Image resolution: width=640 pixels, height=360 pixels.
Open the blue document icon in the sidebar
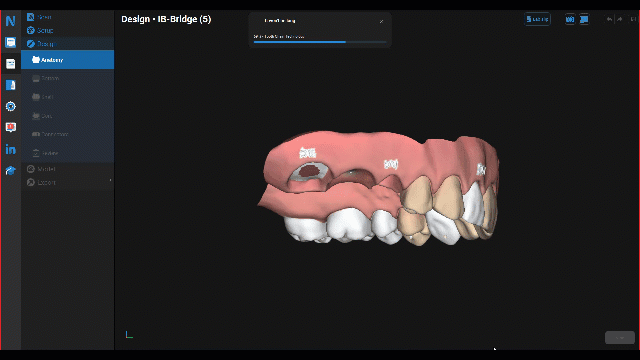[x=11, y=85]
